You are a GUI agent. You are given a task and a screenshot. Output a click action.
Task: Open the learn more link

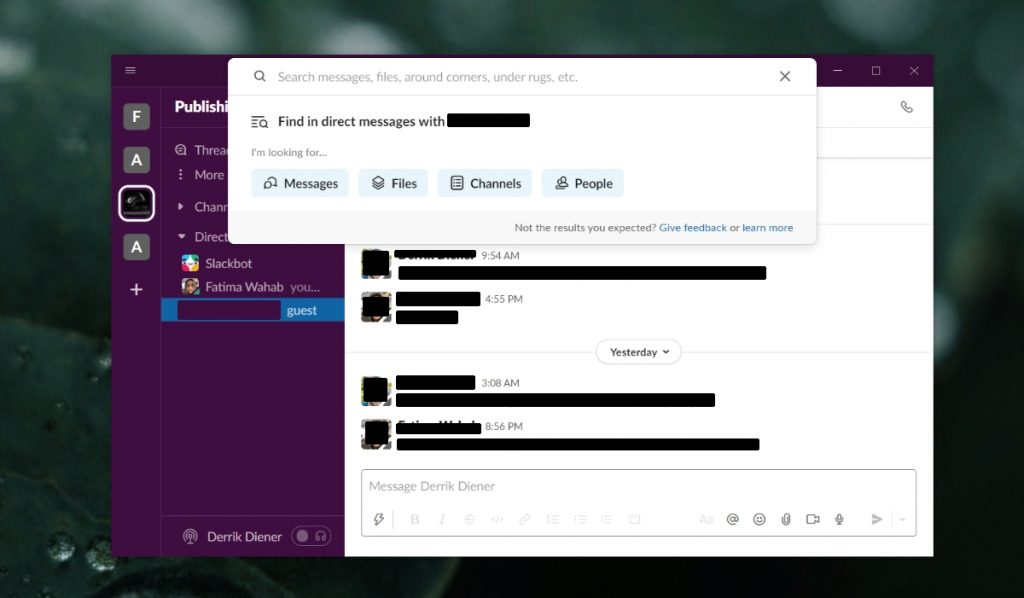click(768, 228)
